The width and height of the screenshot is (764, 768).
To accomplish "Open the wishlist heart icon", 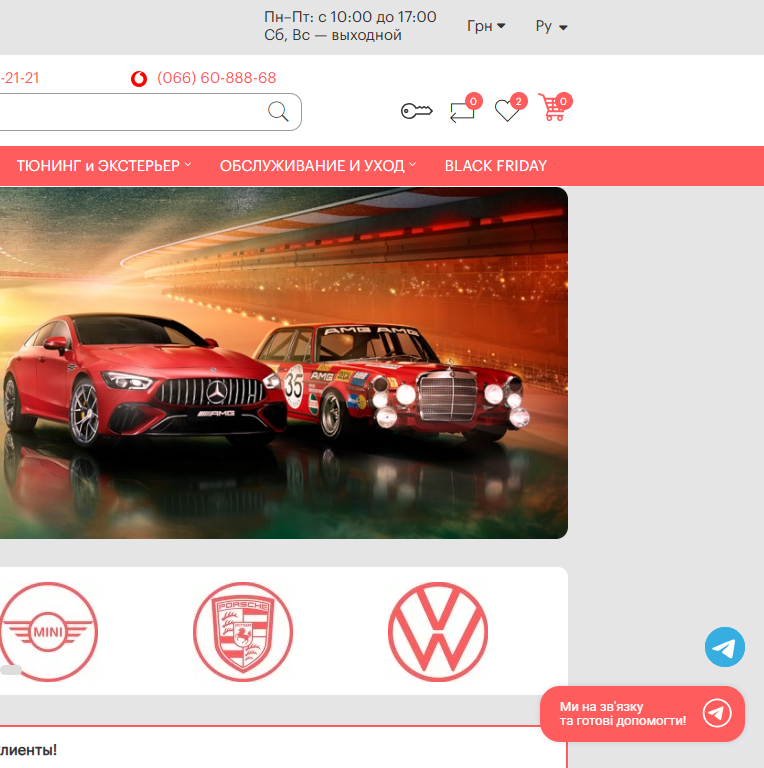I will click(508, 110).
